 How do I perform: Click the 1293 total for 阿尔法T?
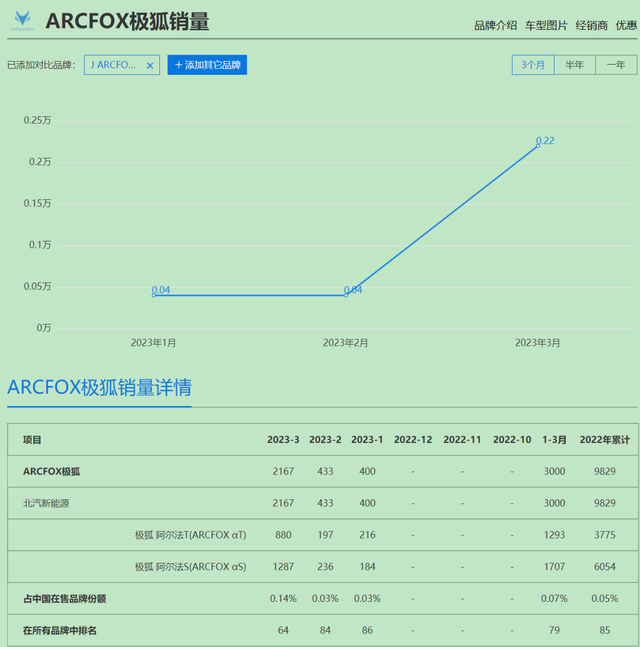pos(554,535)
